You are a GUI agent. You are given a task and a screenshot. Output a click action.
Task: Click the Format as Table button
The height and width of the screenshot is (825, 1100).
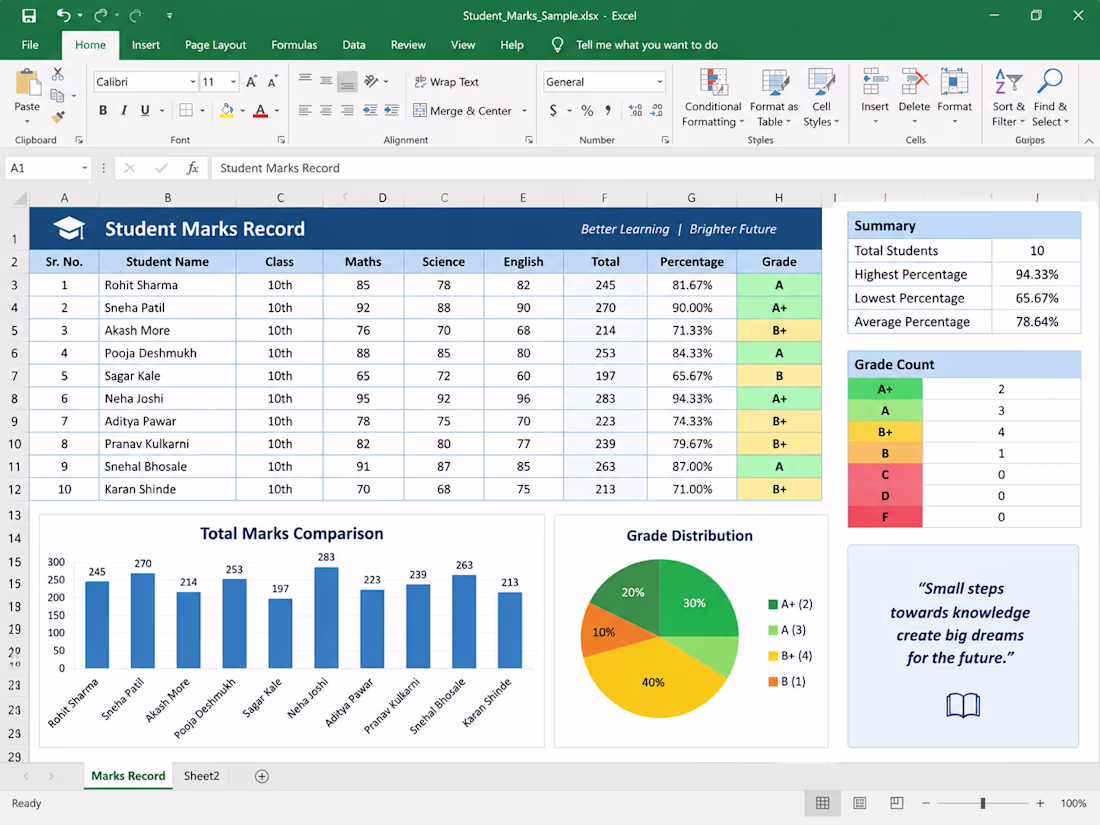(x=774, y=98)
